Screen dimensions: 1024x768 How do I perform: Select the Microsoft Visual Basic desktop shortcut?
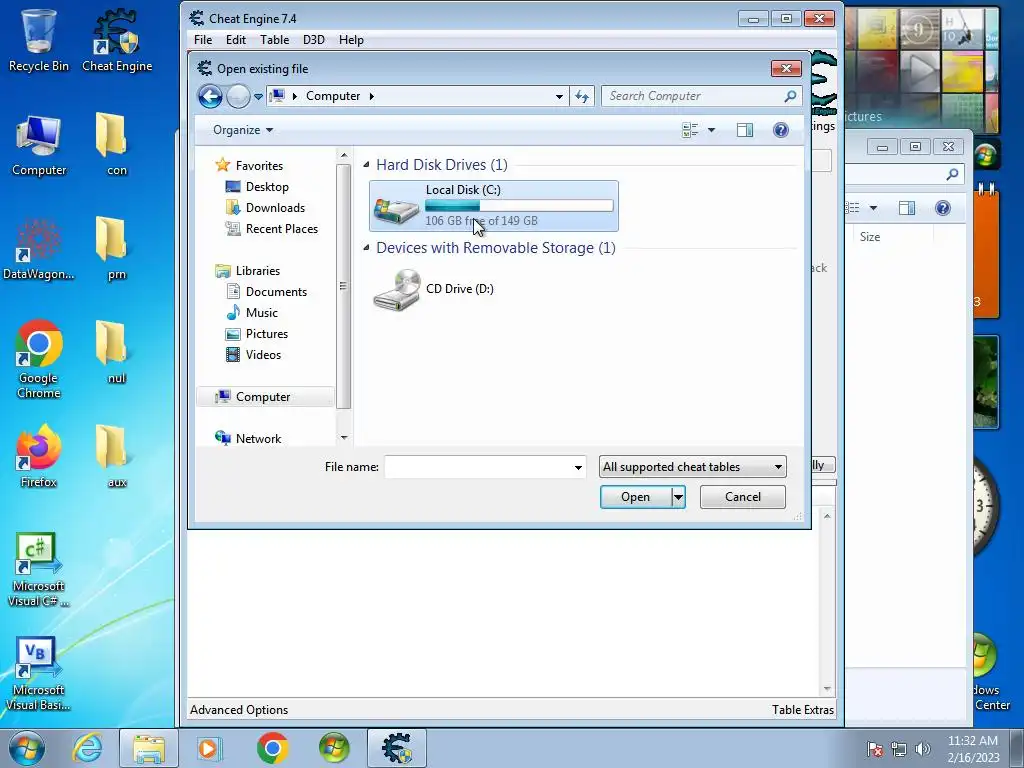click(39, 674)
